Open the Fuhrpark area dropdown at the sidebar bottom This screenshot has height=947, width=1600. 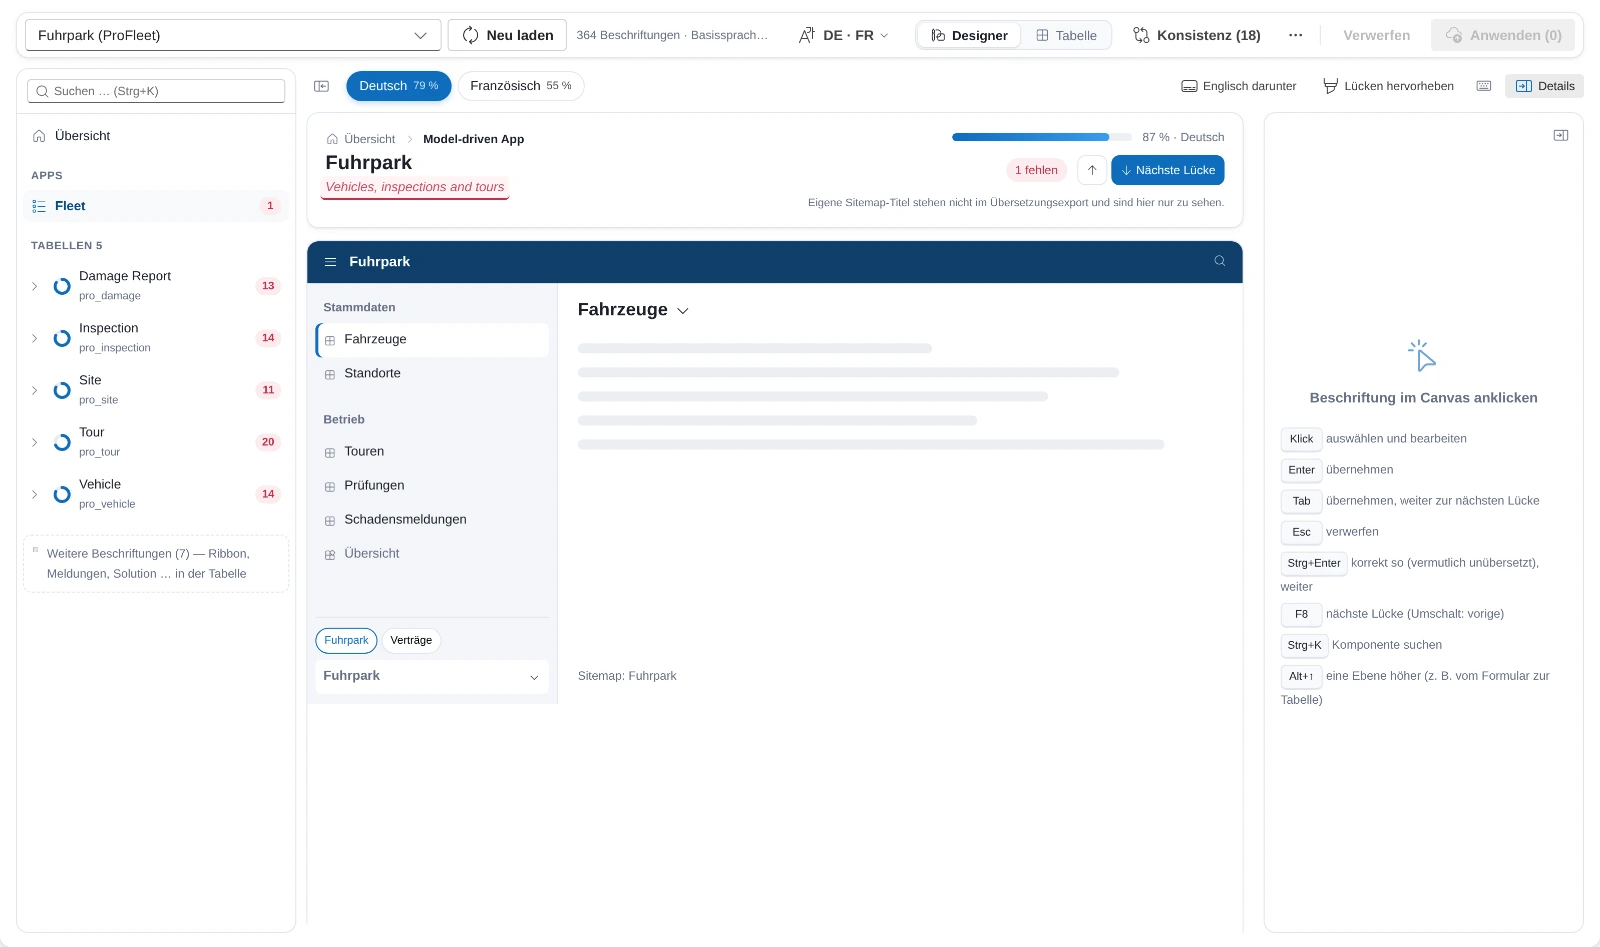pos(432,676)
